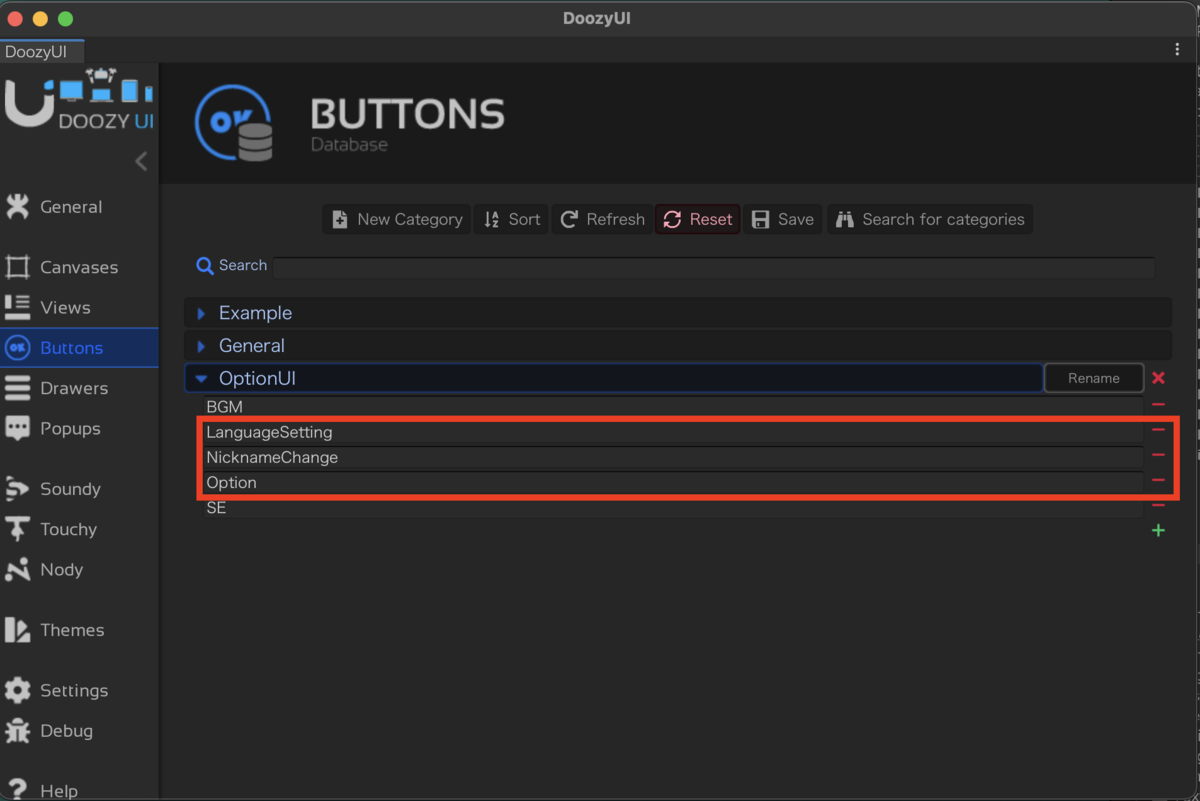This screenshot has width=1200, height=801.
Task: Remove the LanguageSetting entry
Action: point(1158,430)
